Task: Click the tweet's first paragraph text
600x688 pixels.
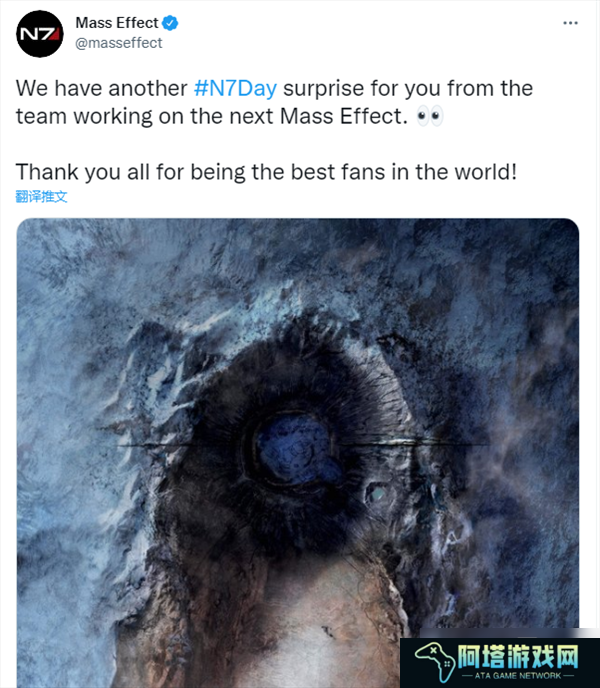Action: (x=274, y=102)
